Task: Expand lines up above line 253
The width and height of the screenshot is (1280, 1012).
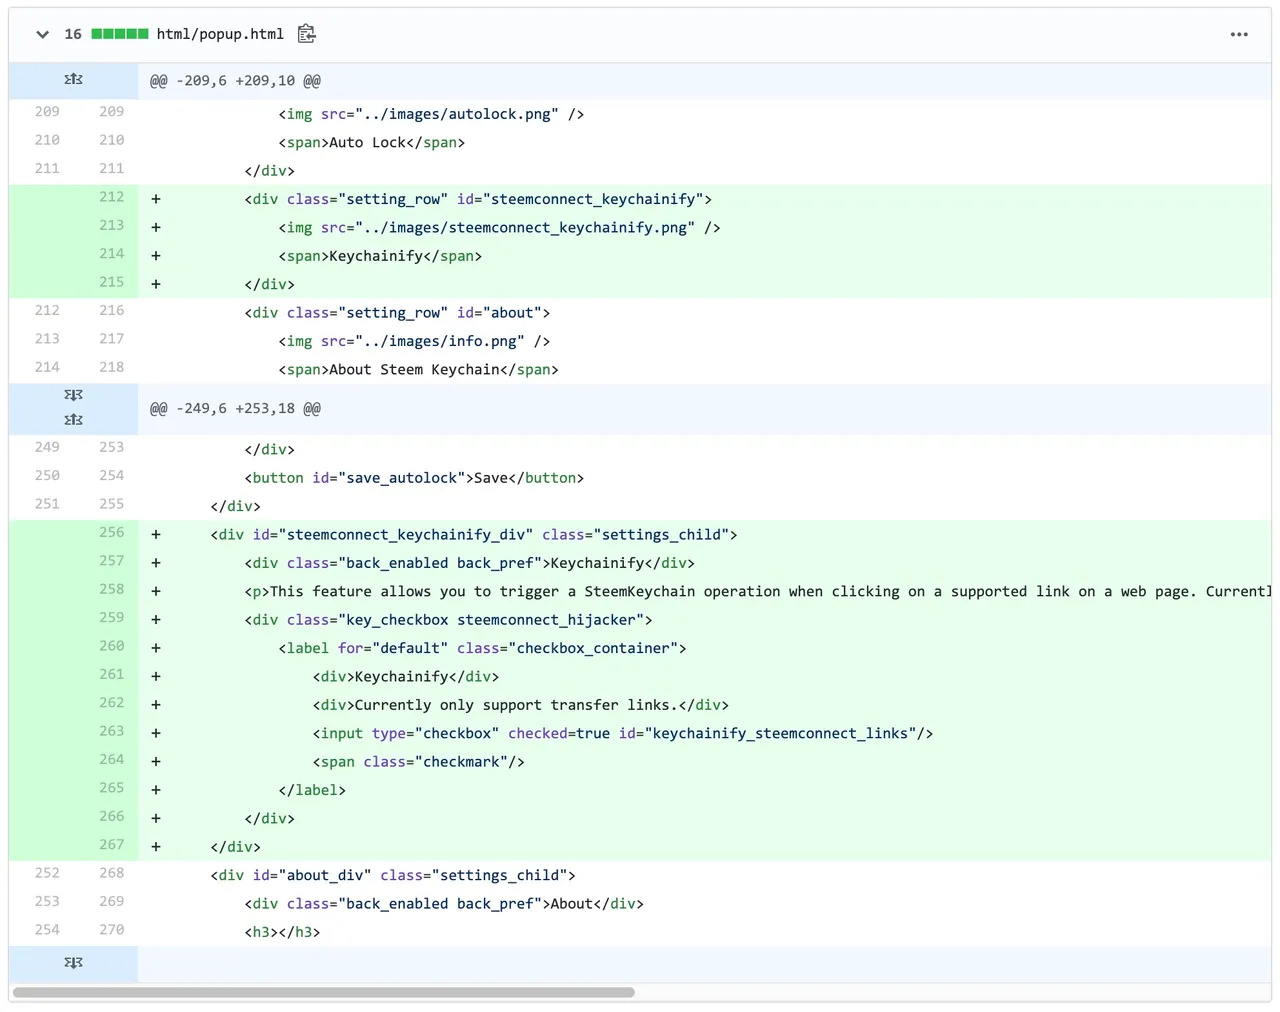Action: pos(73,420)
